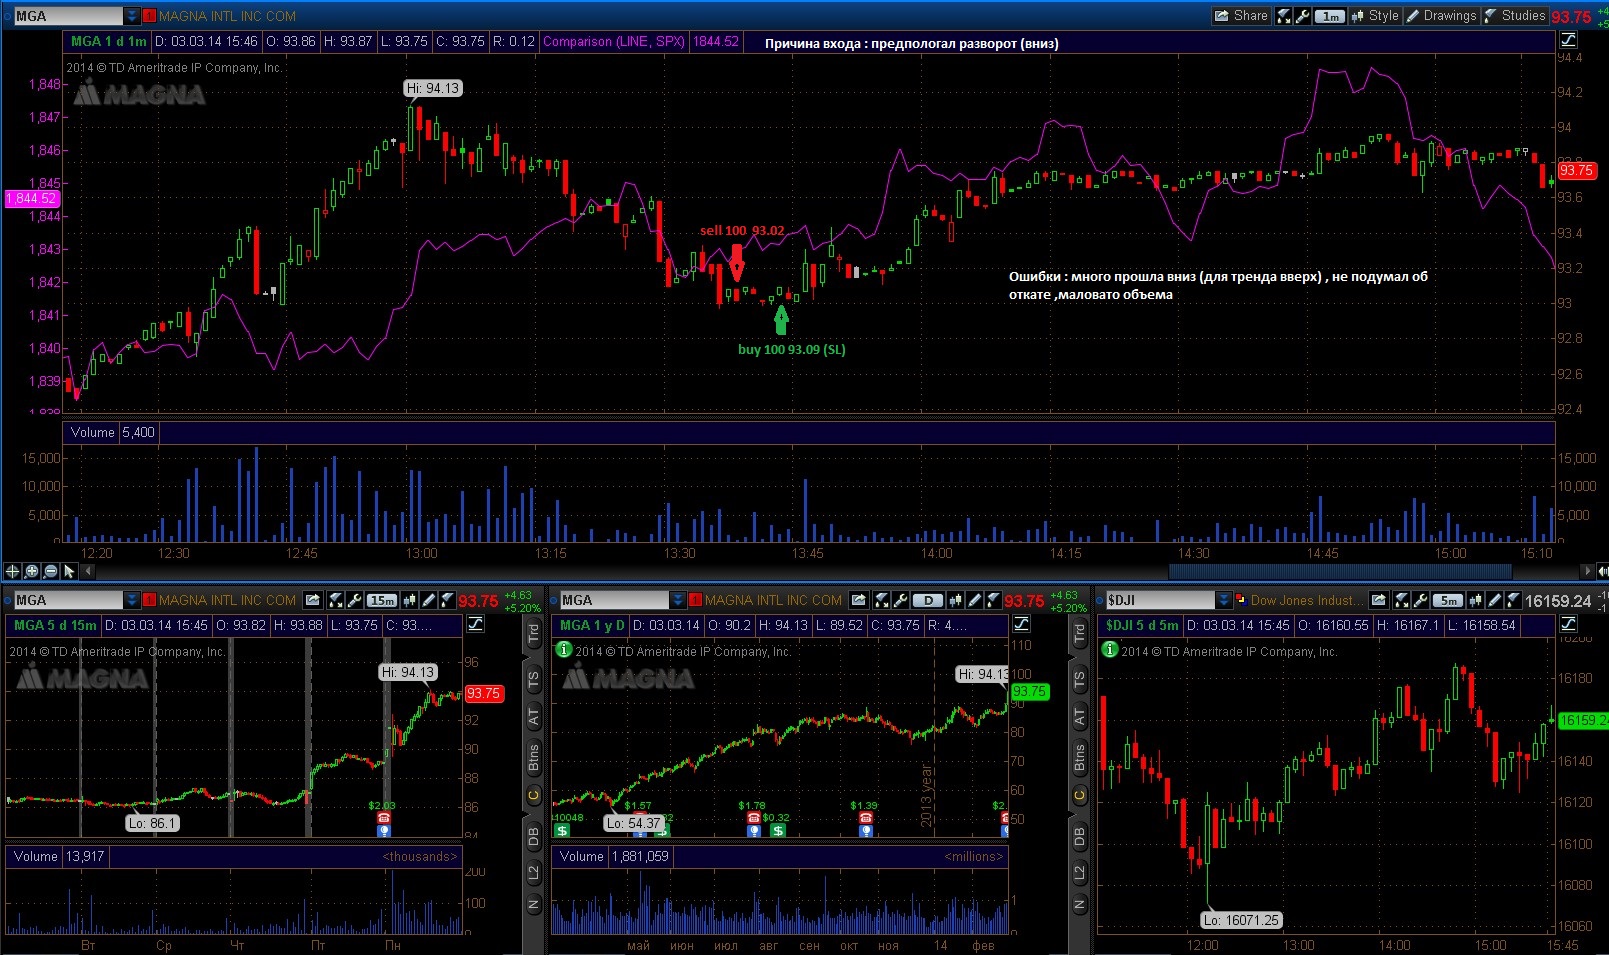Expand symbol dropdown arrow in MGA daily chart

pyautogui.click(x=678, y=600)
